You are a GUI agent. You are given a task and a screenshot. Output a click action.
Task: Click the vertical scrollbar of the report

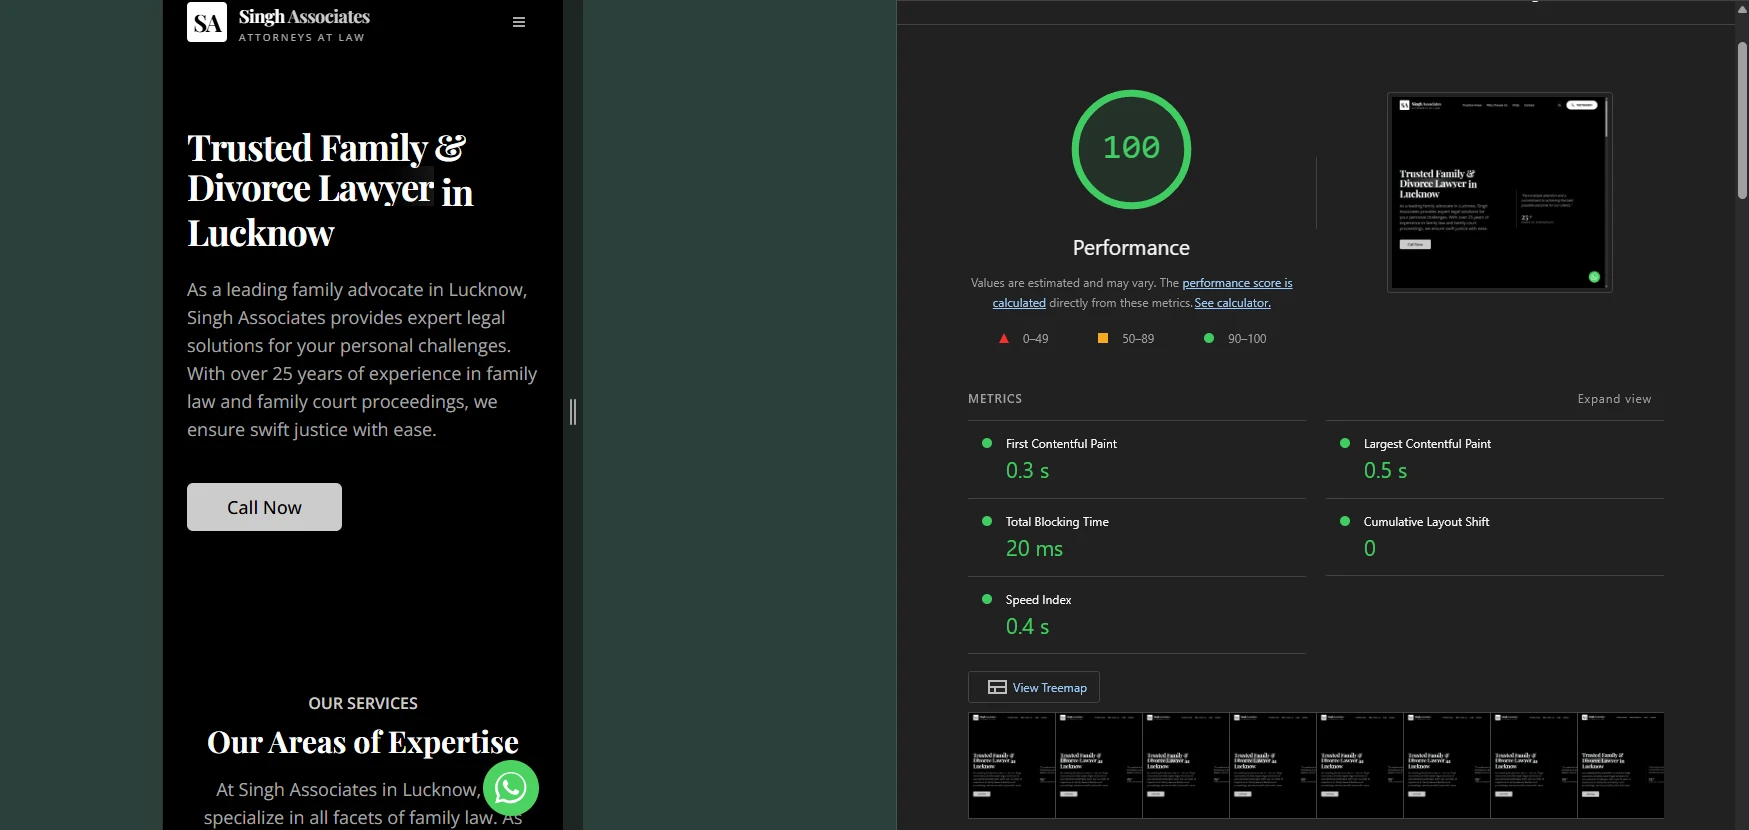[x=1742, y=120]
